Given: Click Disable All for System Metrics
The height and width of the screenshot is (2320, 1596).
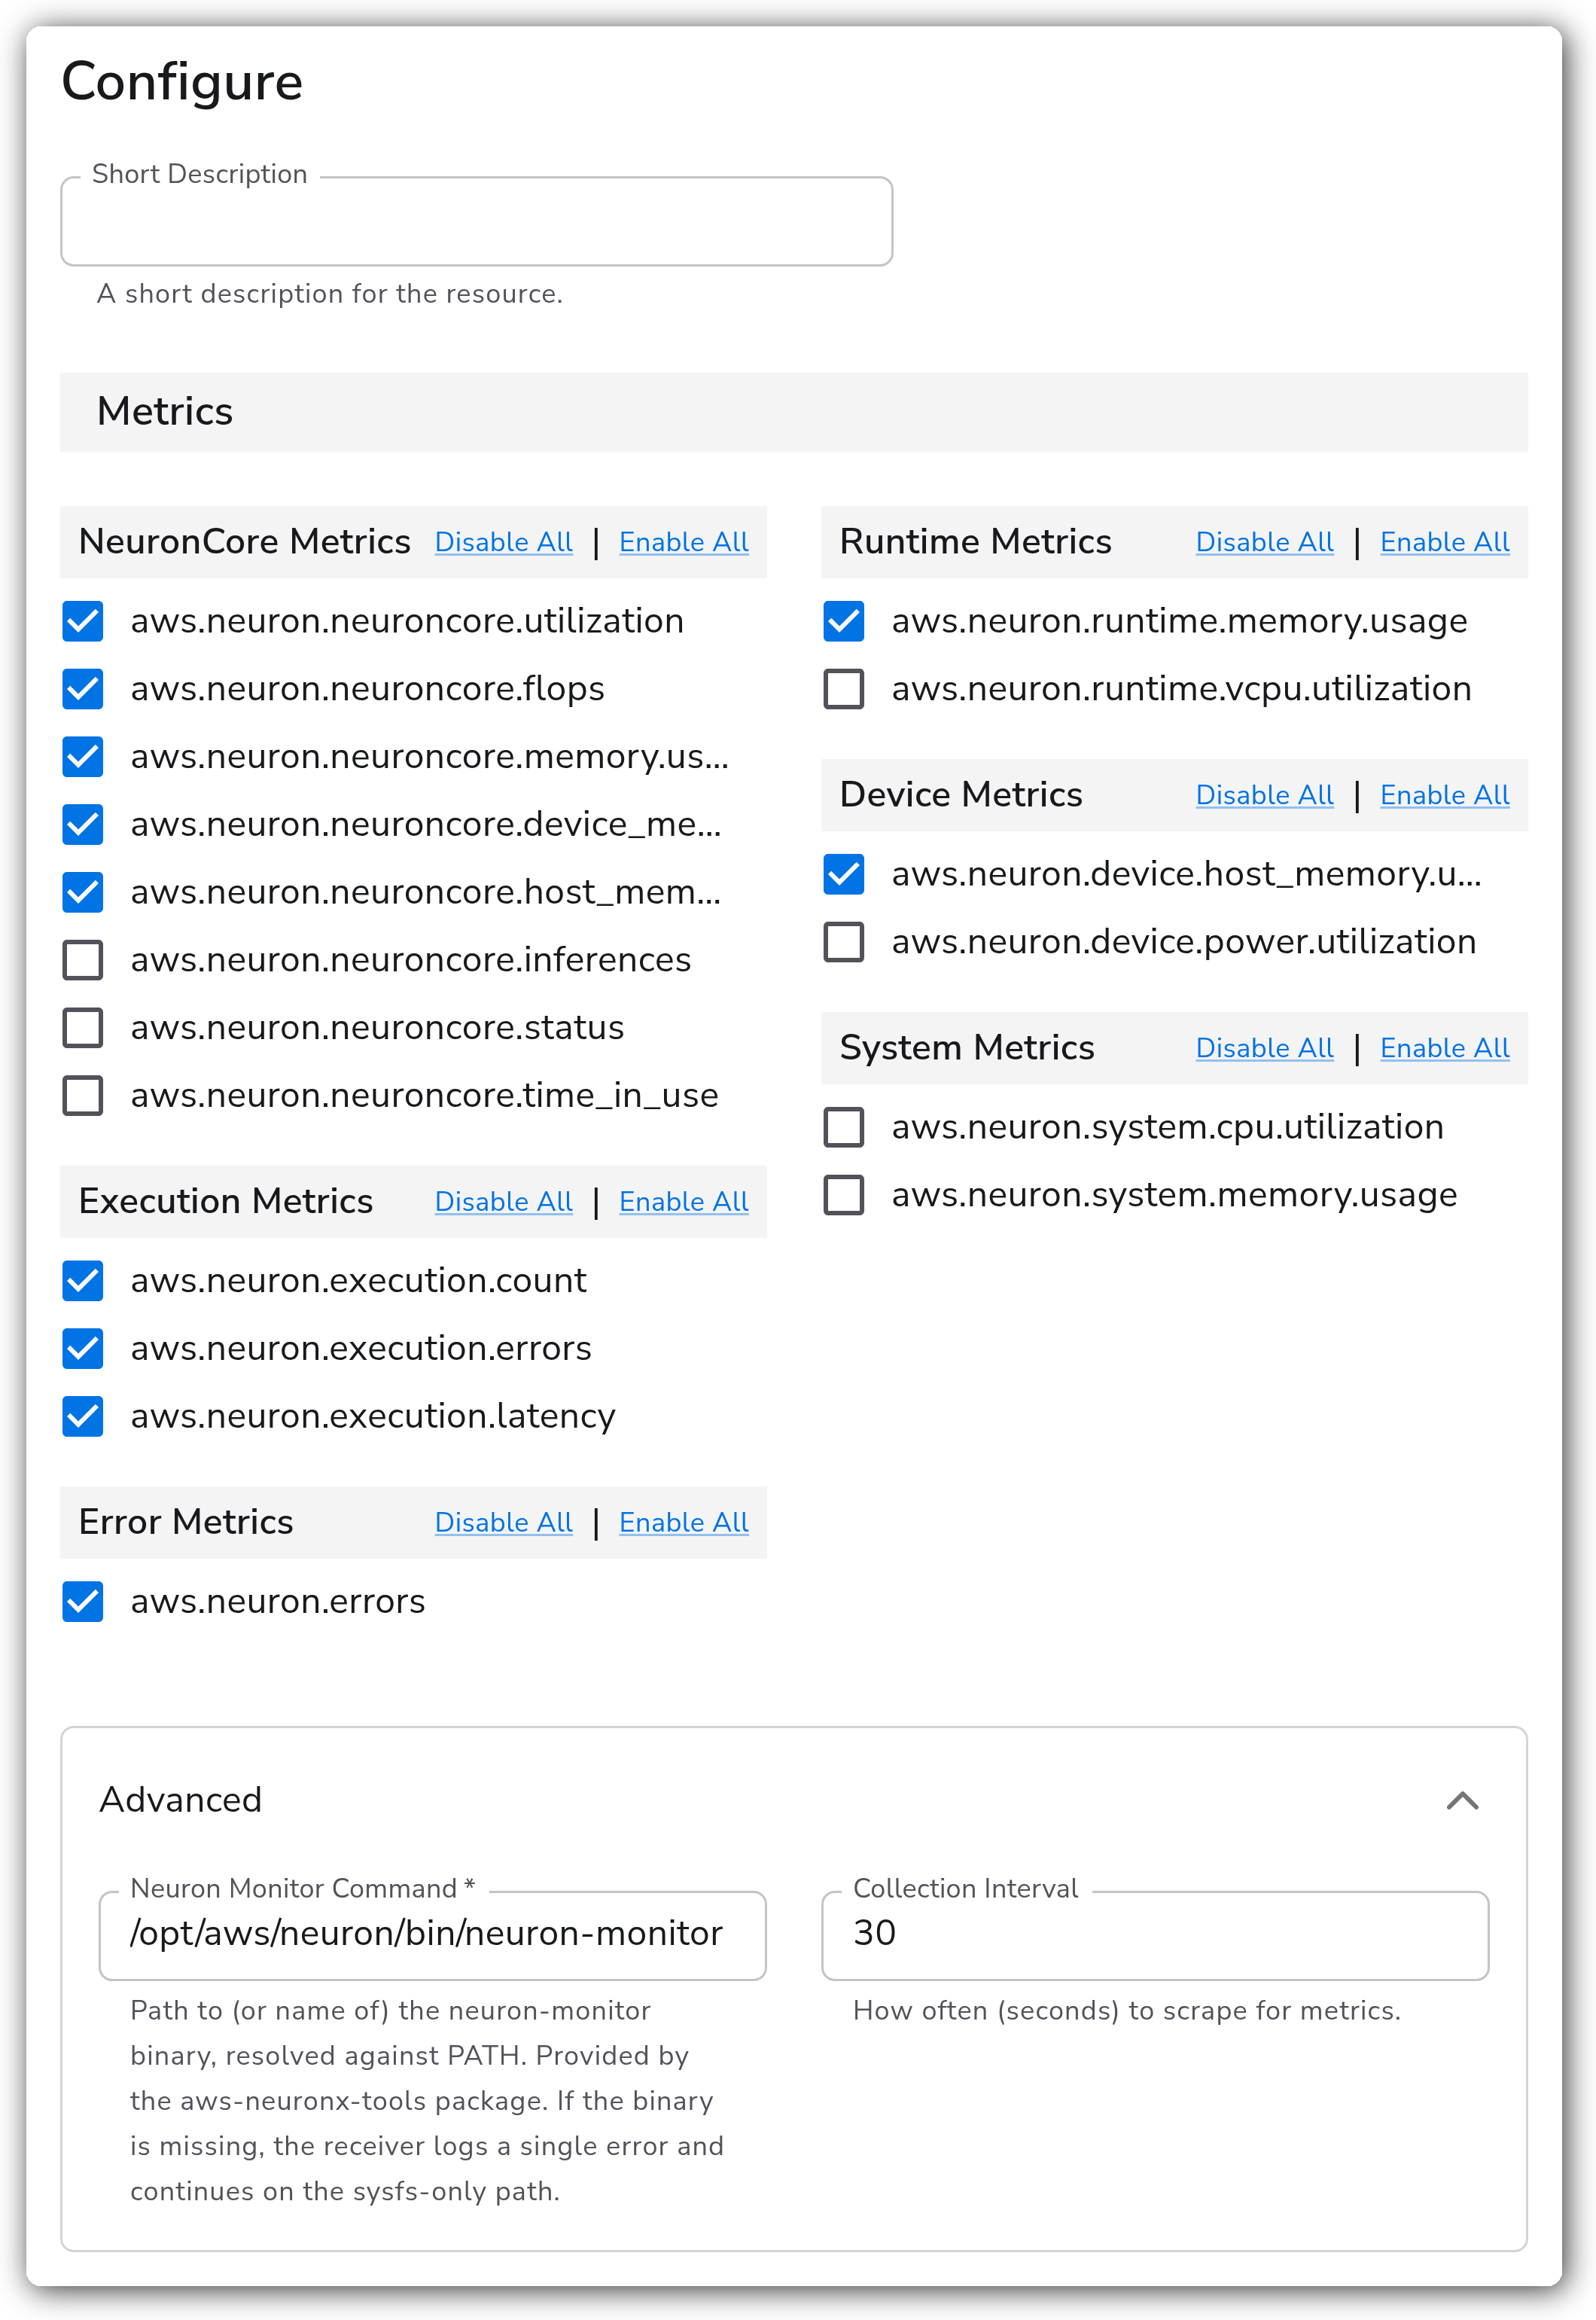Looking at the screenshot, I should 1265,1048.
